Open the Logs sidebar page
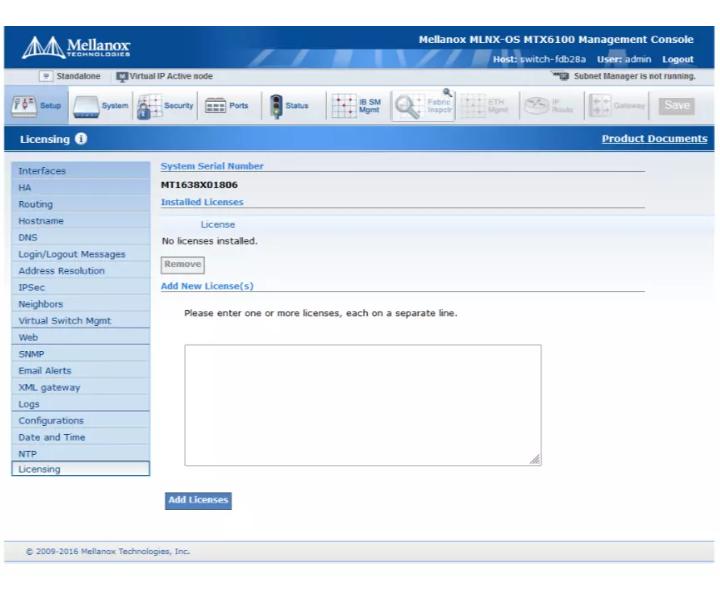The image size is (720, 600). tap(80, 404)
